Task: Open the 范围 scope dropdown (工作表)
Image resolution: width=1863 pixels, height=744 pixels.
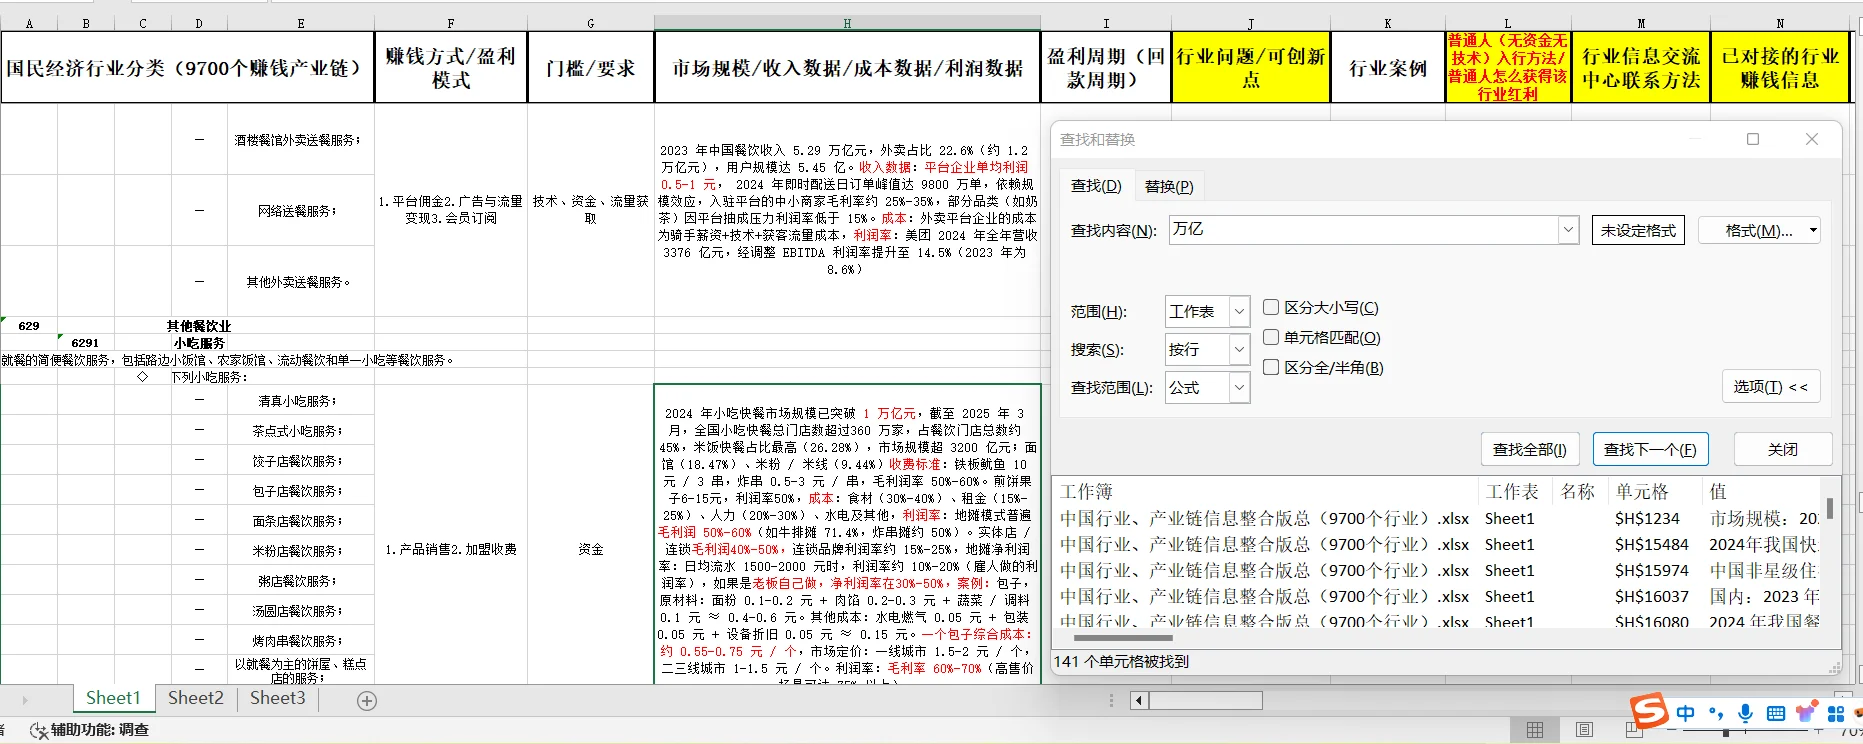Action: tap(1239, 312)
